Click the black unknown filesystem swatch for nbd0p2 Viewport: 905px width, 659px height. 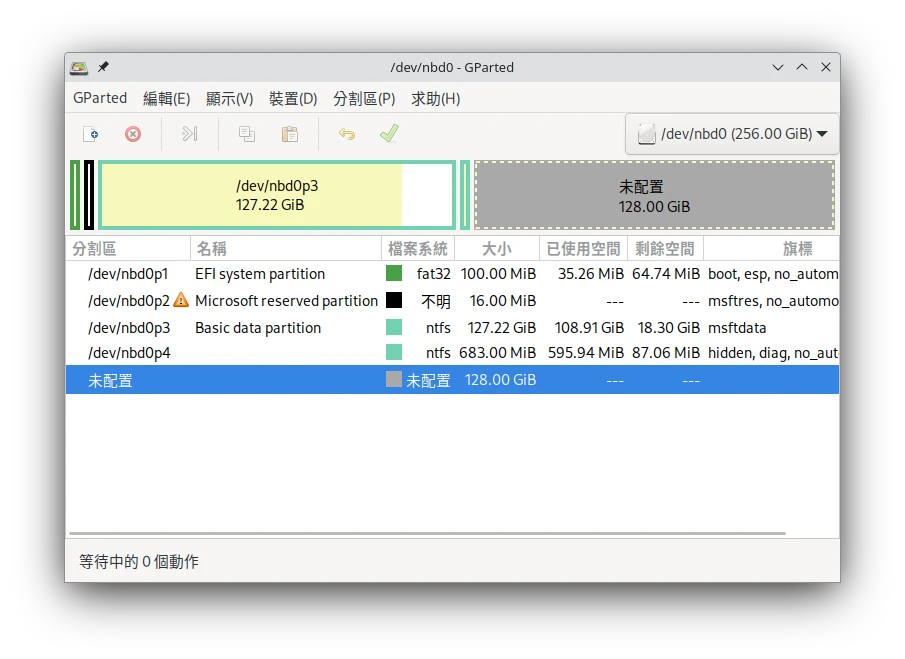394,300
